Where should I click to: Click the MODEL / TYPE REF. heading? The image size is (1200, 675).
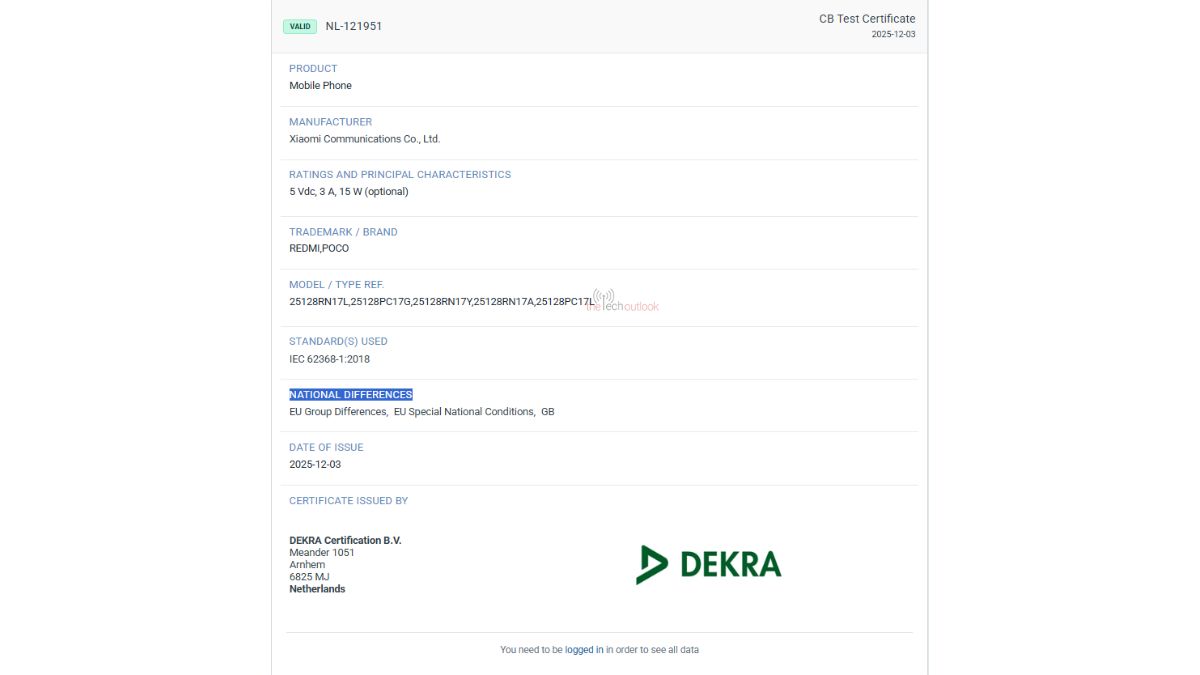(x=336, y=284)
